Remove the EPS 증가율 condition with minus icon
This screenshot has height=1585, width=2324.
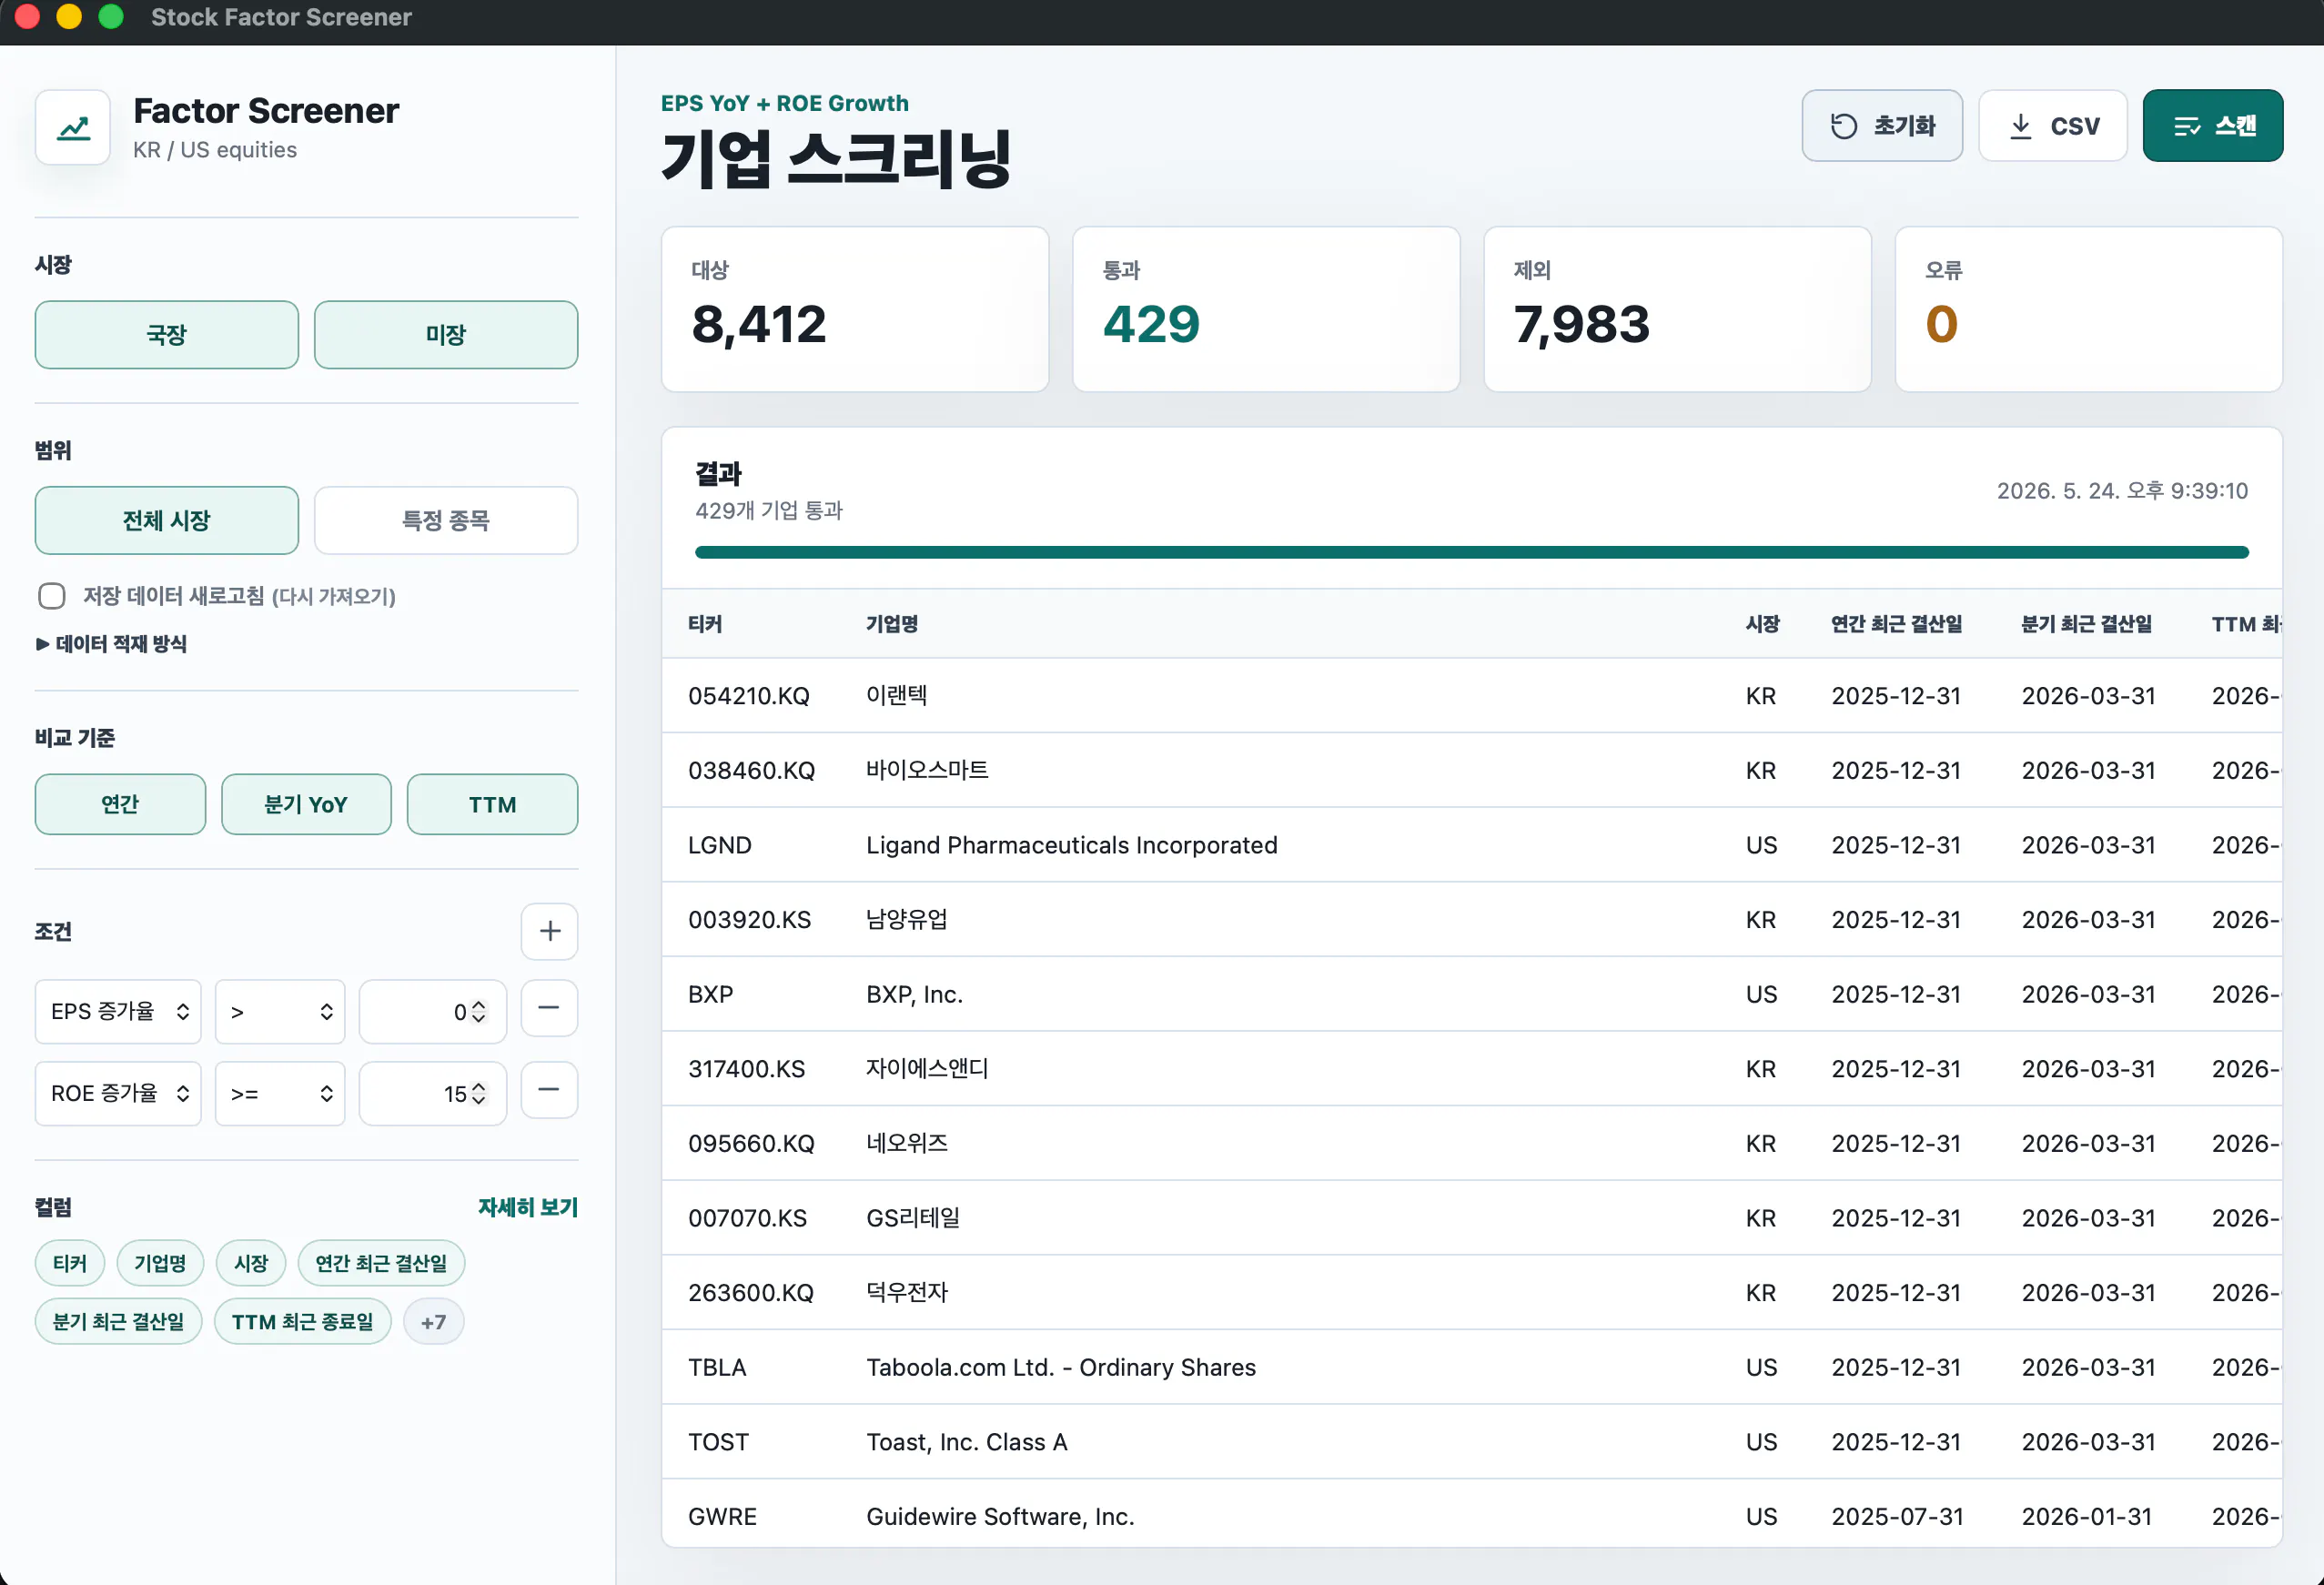(x=550, y=1009)
